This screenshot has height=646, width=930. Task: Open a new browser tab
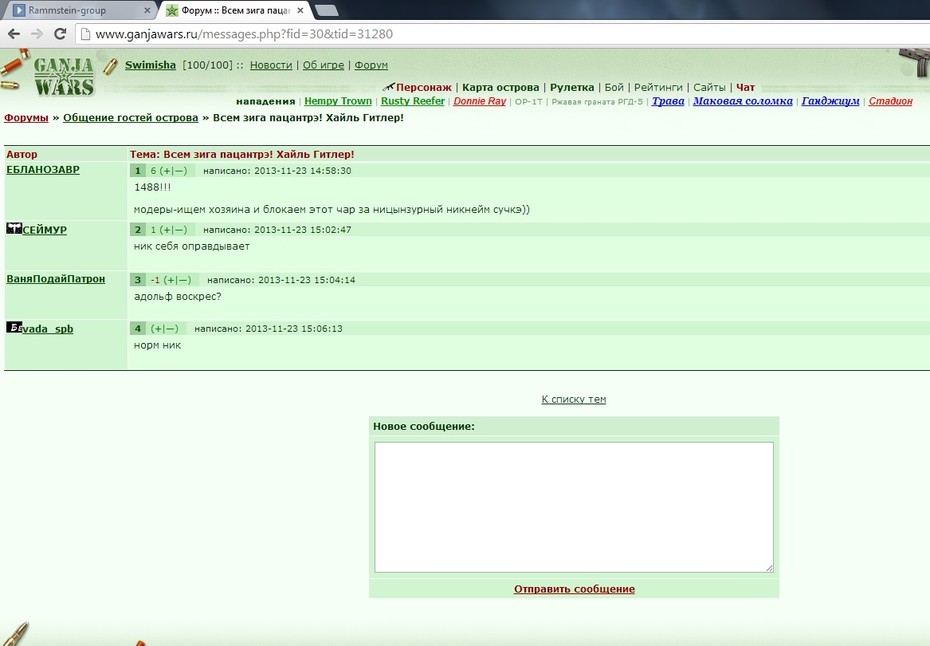click(x=326, y=10)
